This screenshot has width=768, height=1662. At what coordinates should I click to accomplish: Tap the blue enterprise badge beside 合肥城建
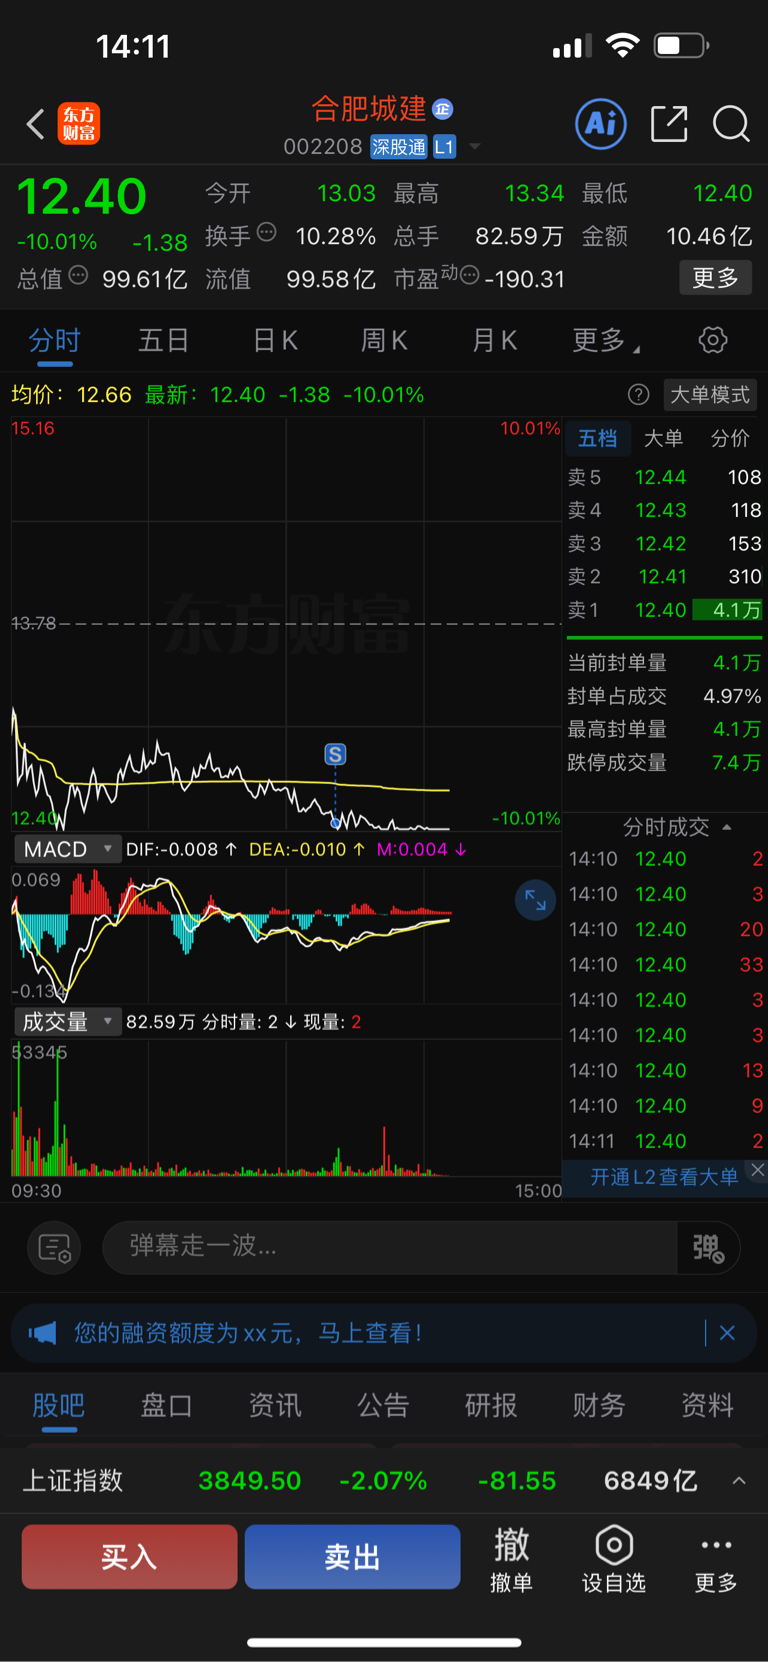click(443, 108)
